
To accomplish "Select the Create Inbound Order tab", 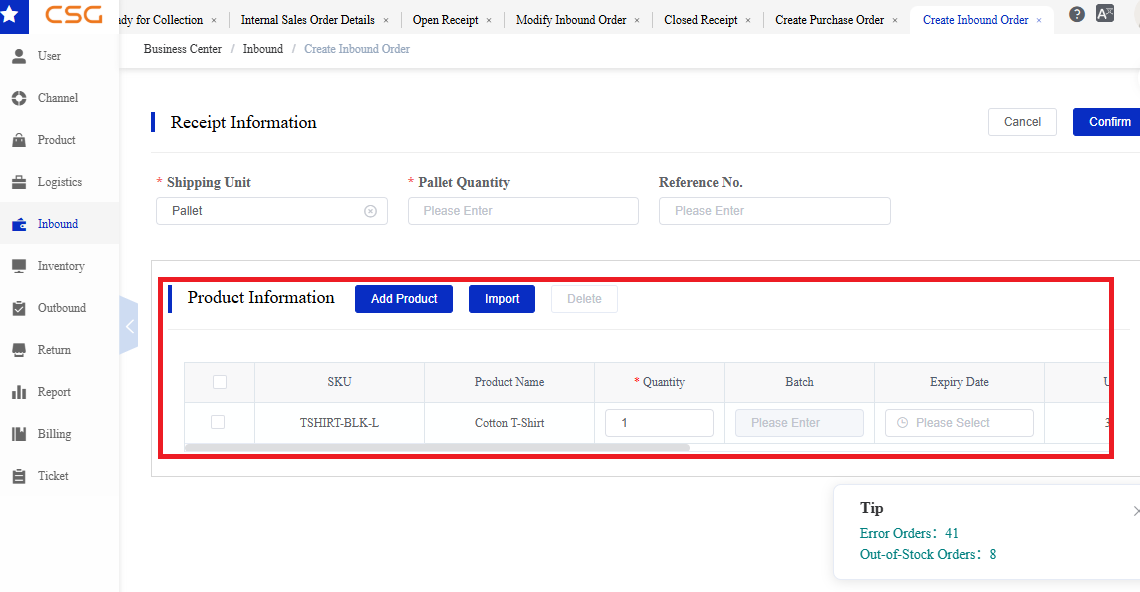I will [976, 20].
